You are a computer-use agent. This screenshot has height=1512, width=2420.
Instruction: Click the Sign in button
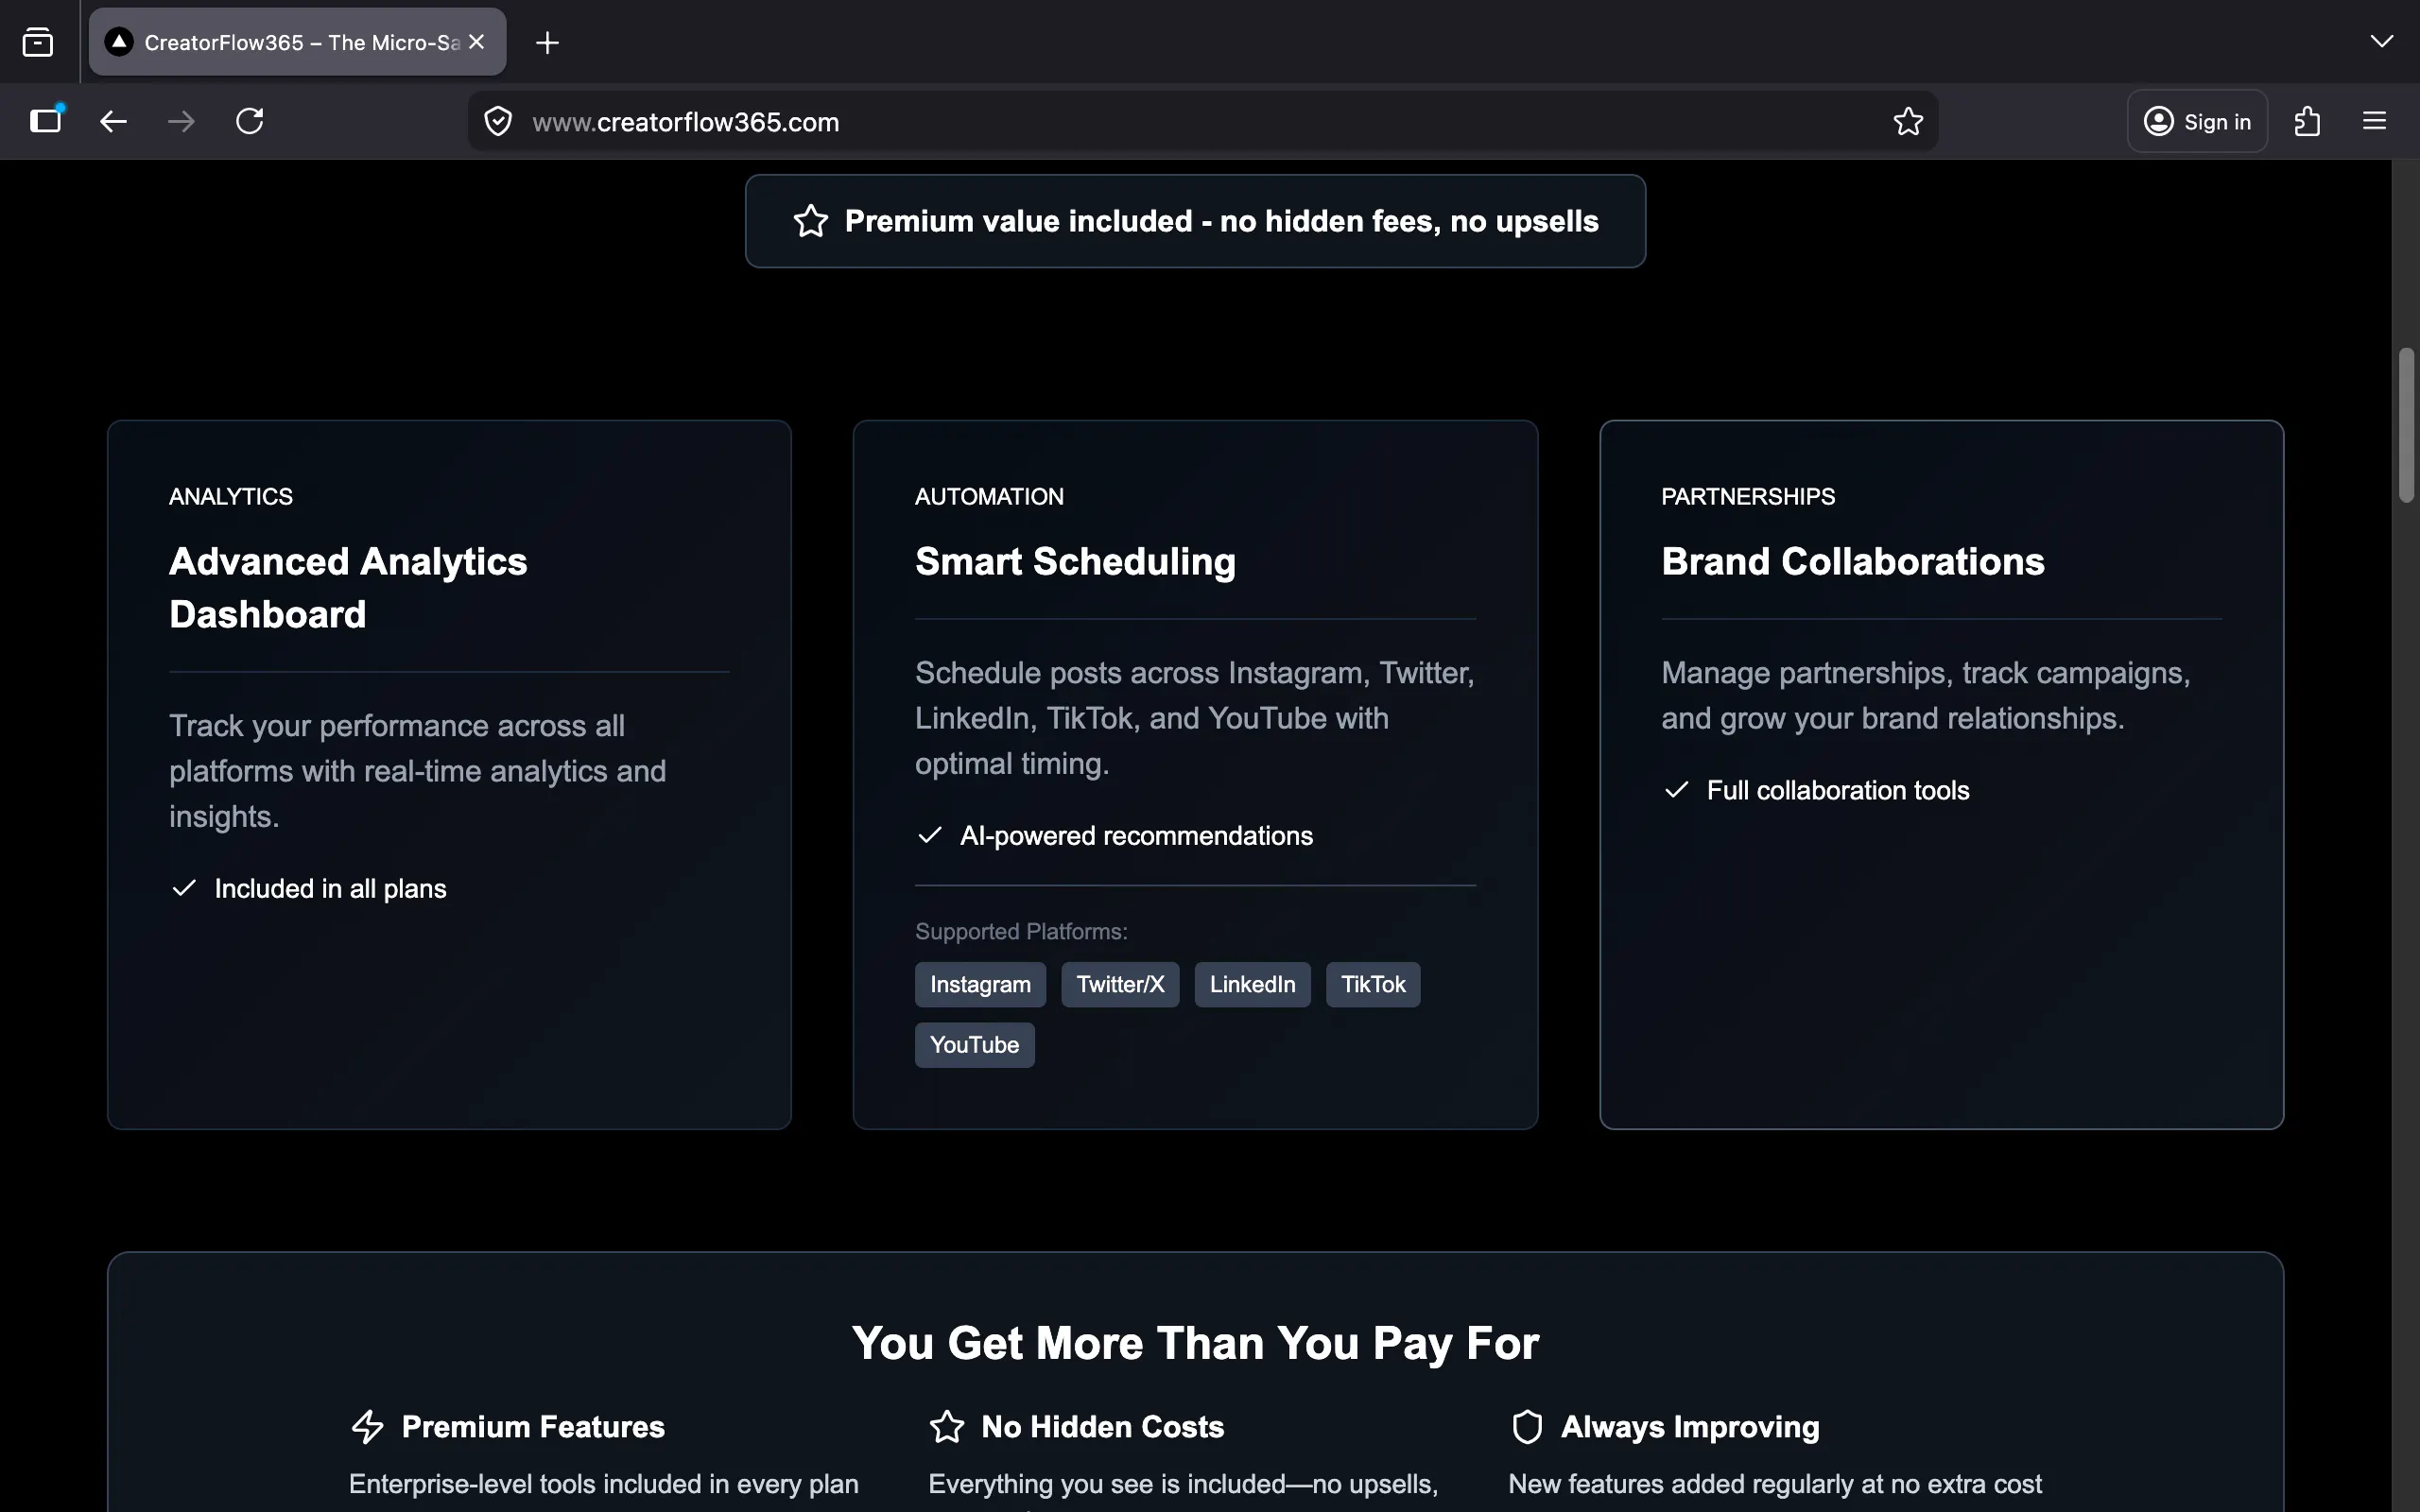point(2197,122)
